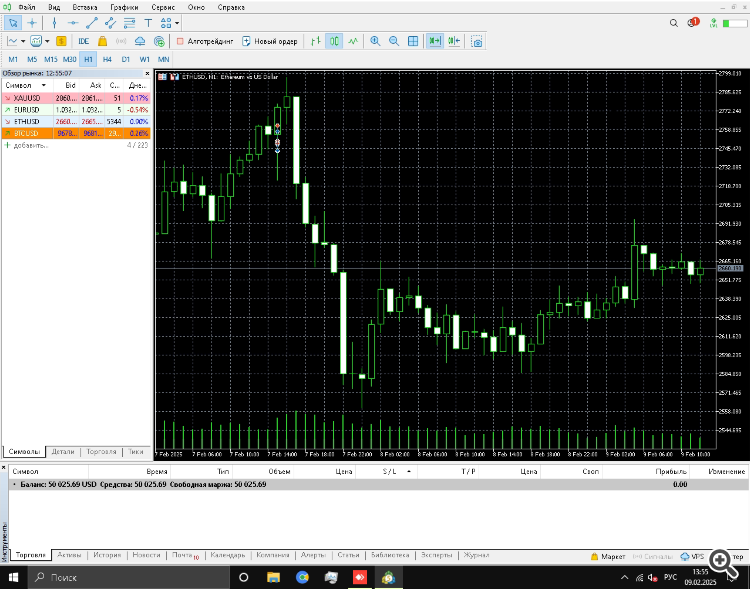The width and height of the screenshot is (750, 589).
Task: Open the Календарь tab
Action: pos(228,555)
